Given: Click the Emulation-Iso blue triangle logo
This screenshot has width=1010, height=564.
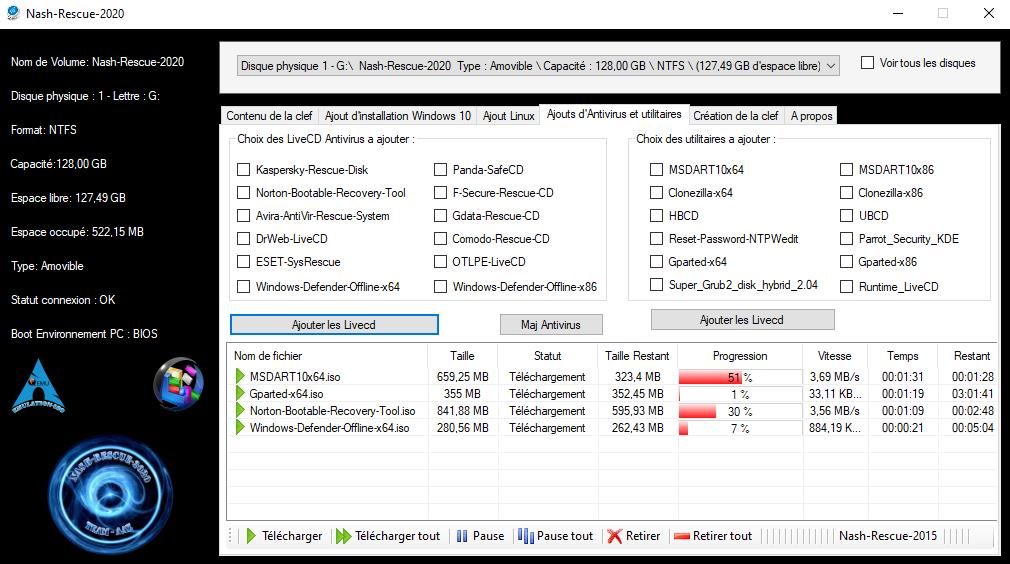Looking at the screenshot, I should coord(38,386).
